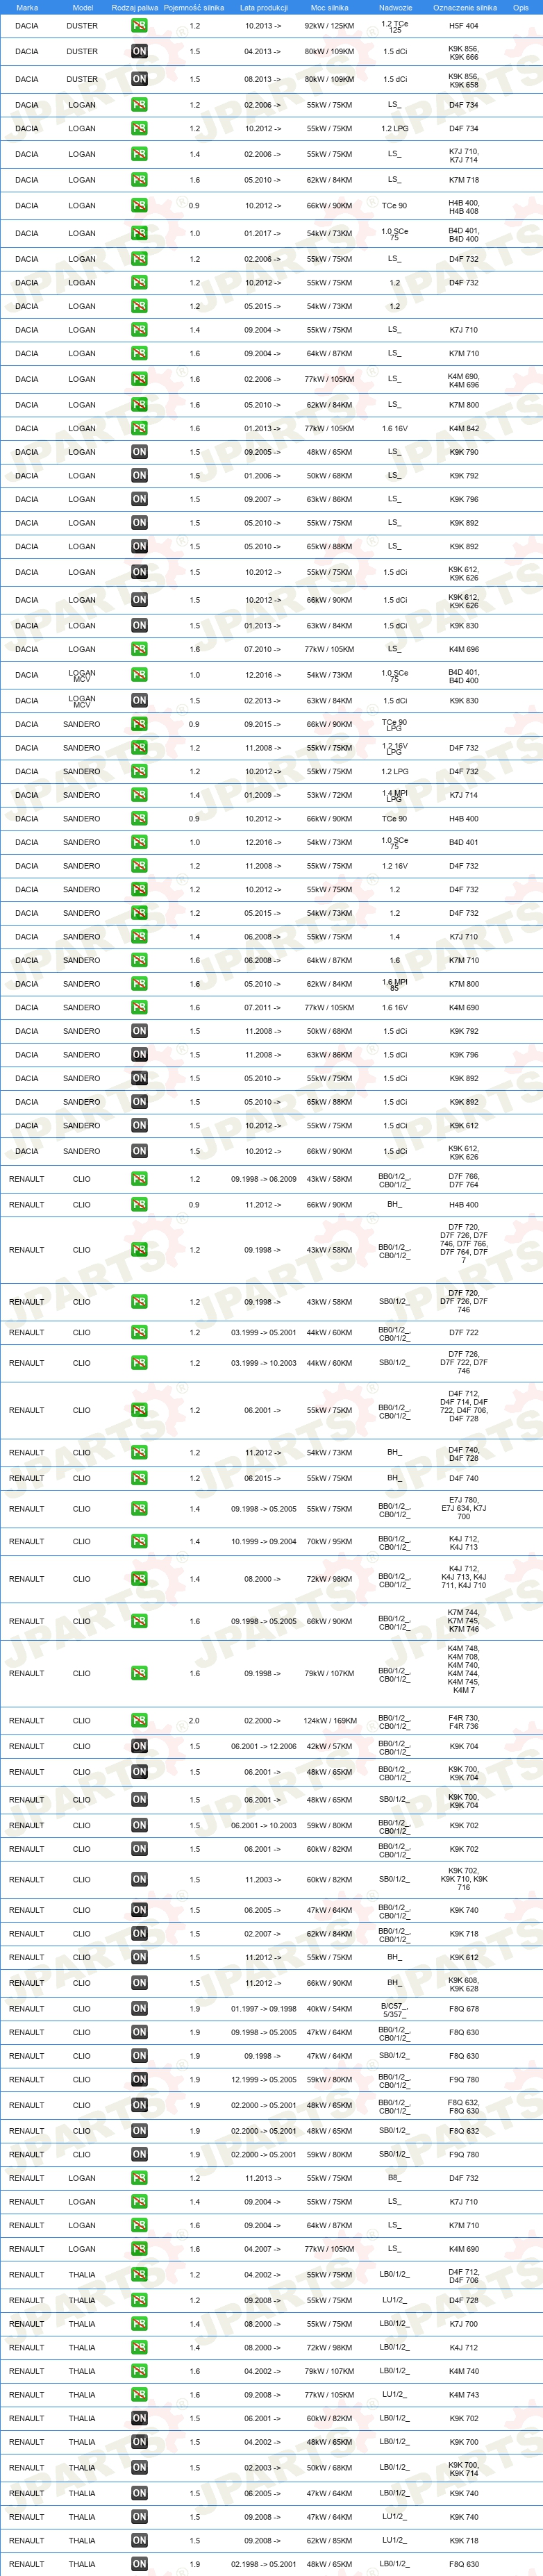The image size is (543, 2576).
Task: Click the 10.2013 -> production date cell
Action: pyautogui.click(x=263, y=26)
